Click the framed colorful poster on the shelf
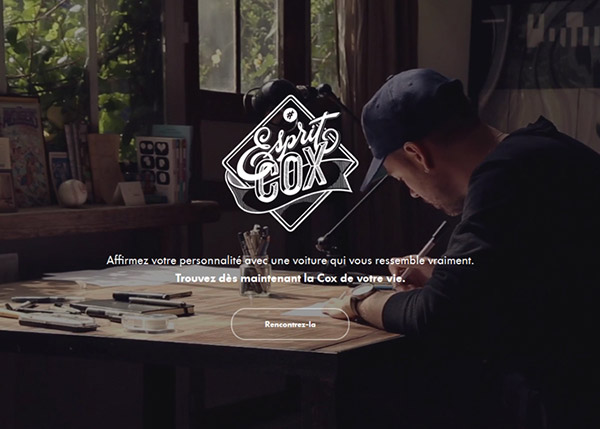 (24, 151)
